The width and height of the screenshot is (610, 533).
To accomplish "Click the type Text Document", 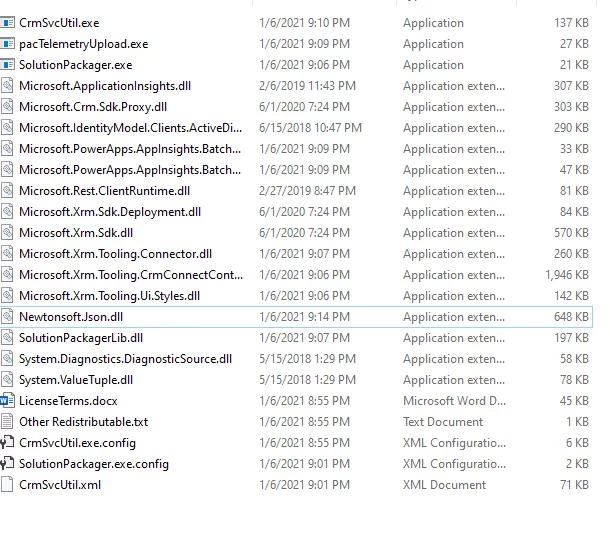I will tap(443, 422).
